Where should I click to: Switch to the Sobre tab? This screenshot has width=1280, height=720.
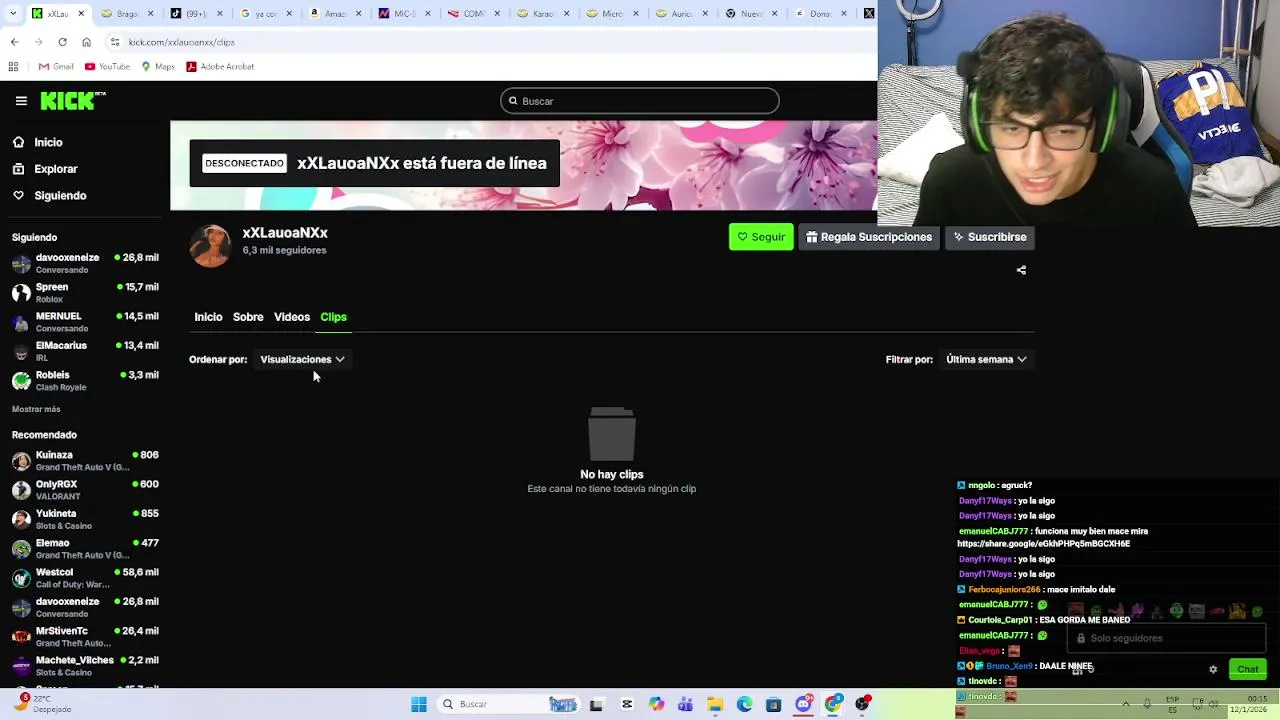pyautogui.click(x=248, y=317)
